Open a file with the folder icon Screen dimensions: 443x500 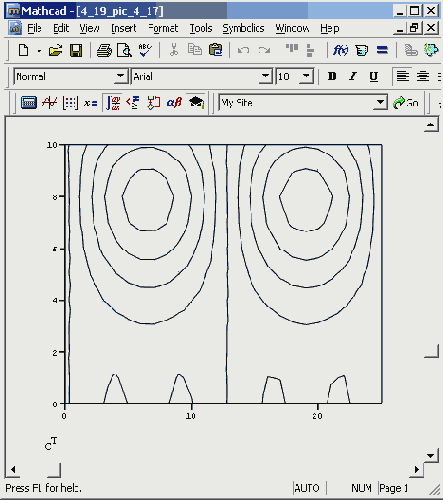pos(56,50)
